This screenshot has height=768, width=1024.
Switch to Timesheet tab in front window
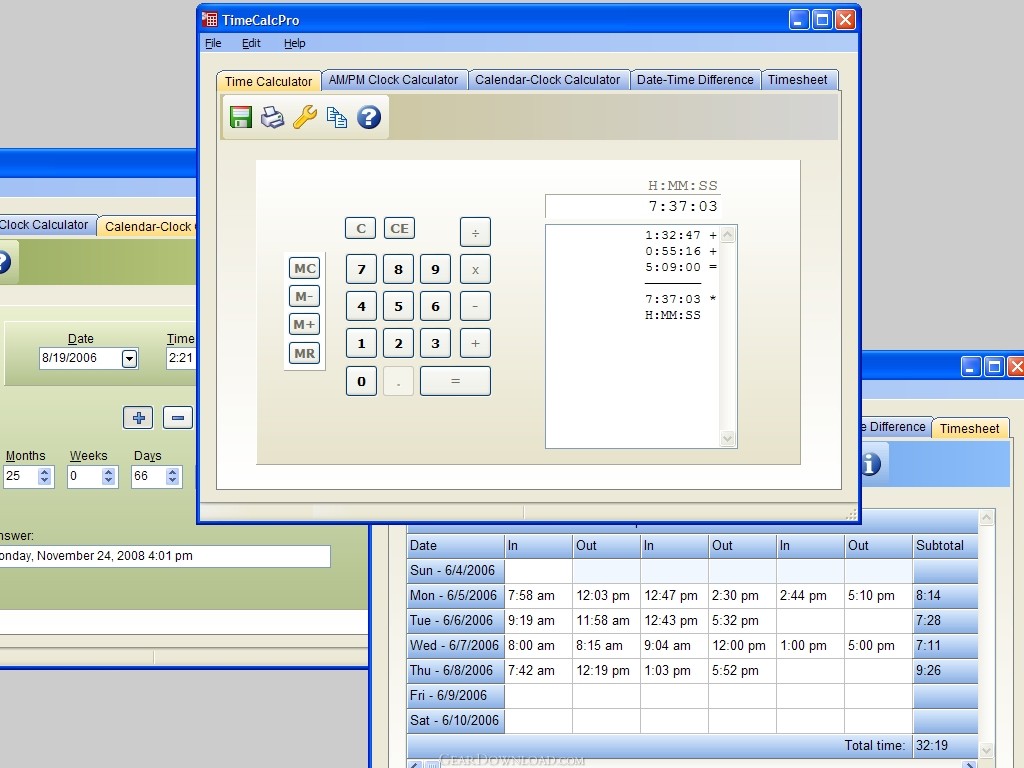pos(797,80)
